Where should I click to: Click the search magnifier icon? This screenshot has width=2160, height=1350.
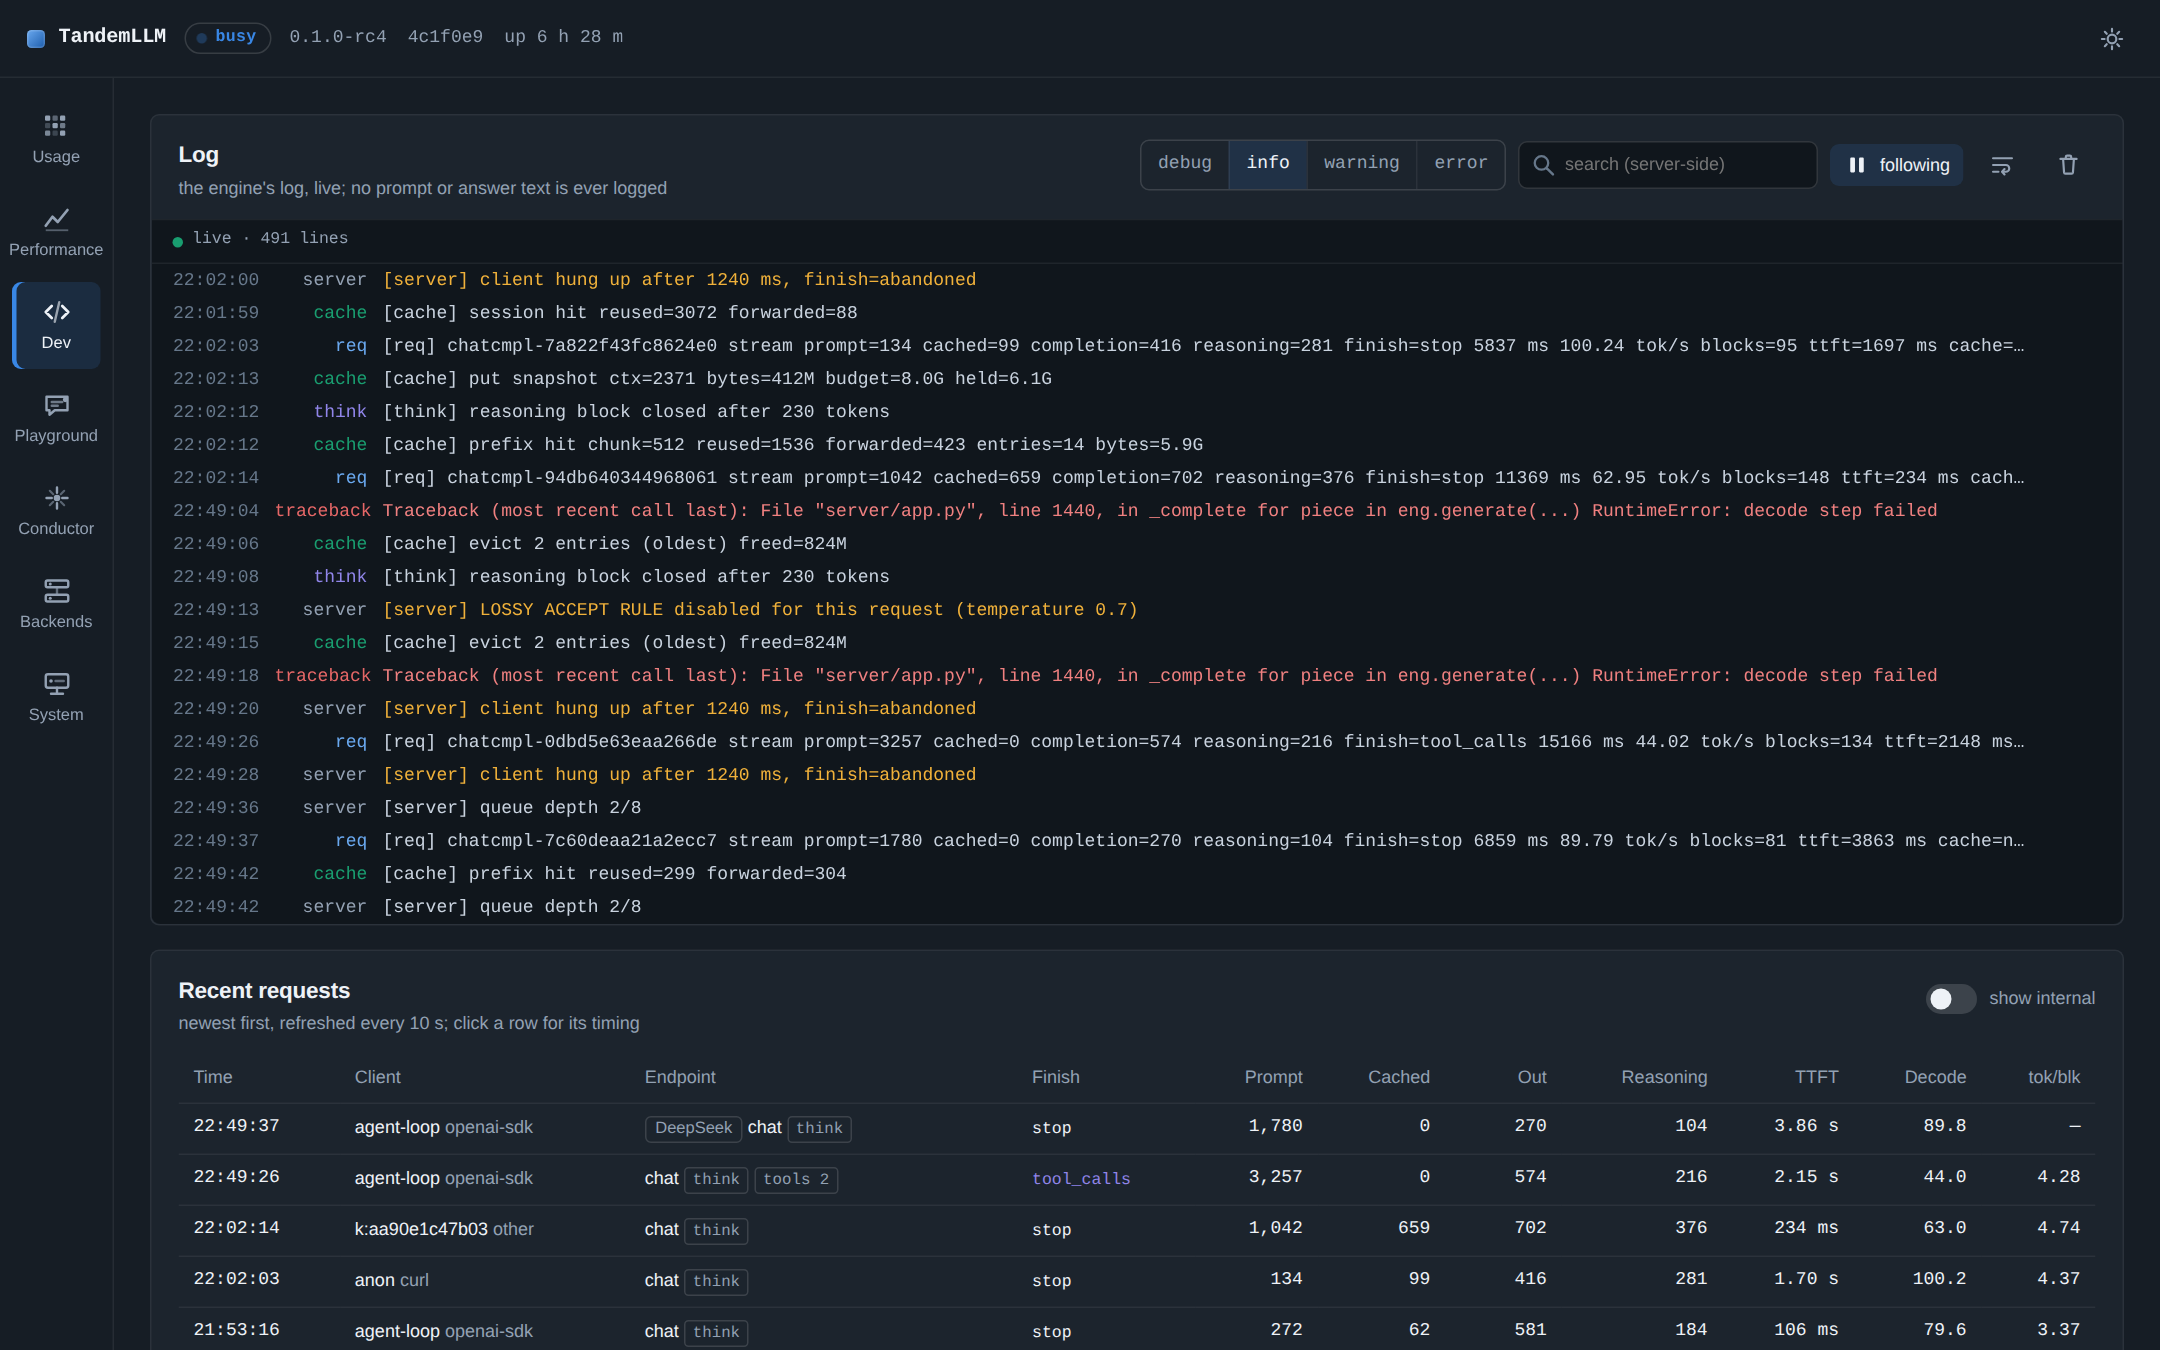1543,165
